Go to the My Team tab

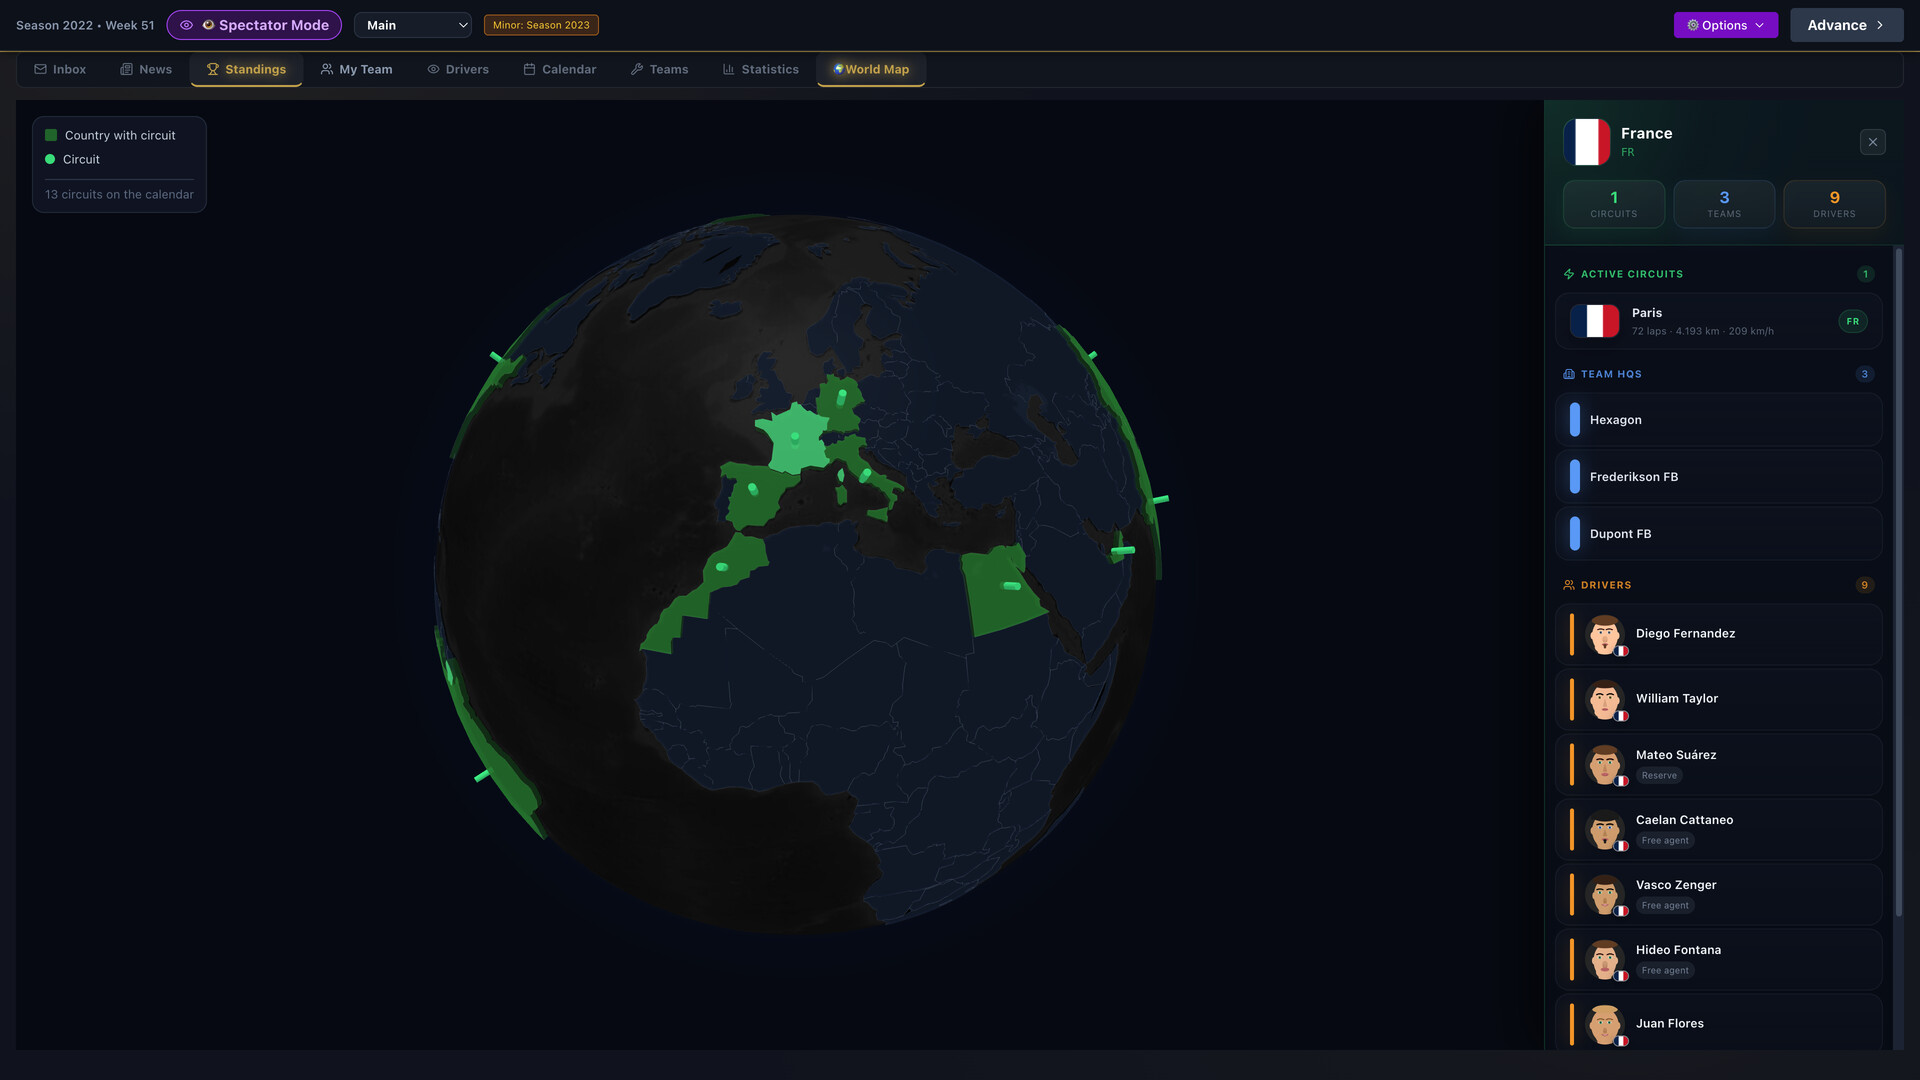point(356,69)
